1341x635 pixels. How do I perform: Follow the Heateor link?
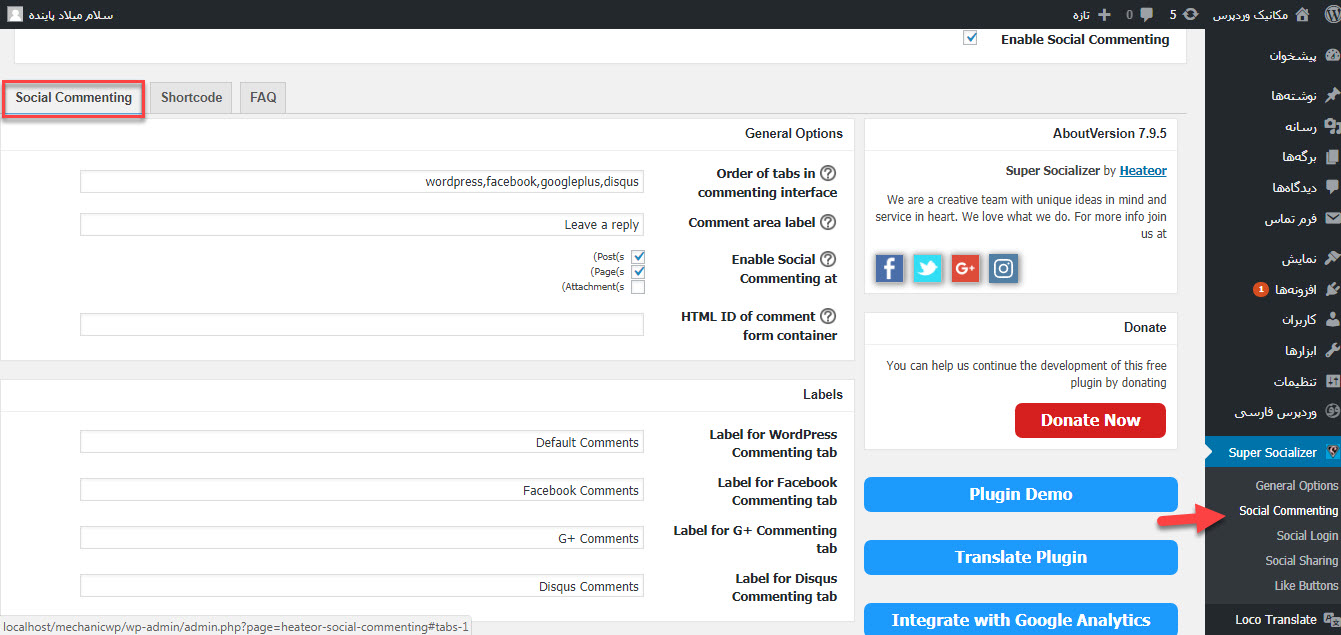tap(1142, 171)
